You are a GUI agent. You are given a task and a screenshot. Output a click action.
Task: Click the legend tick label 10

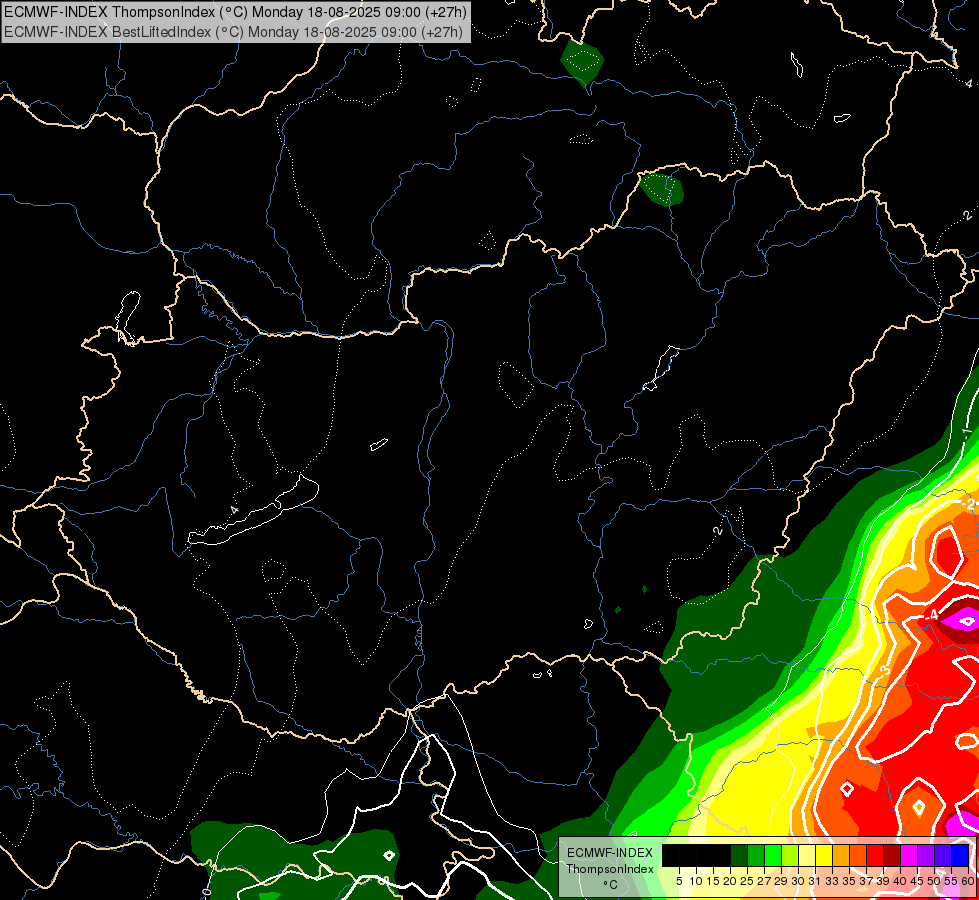(x=696, y=881)
